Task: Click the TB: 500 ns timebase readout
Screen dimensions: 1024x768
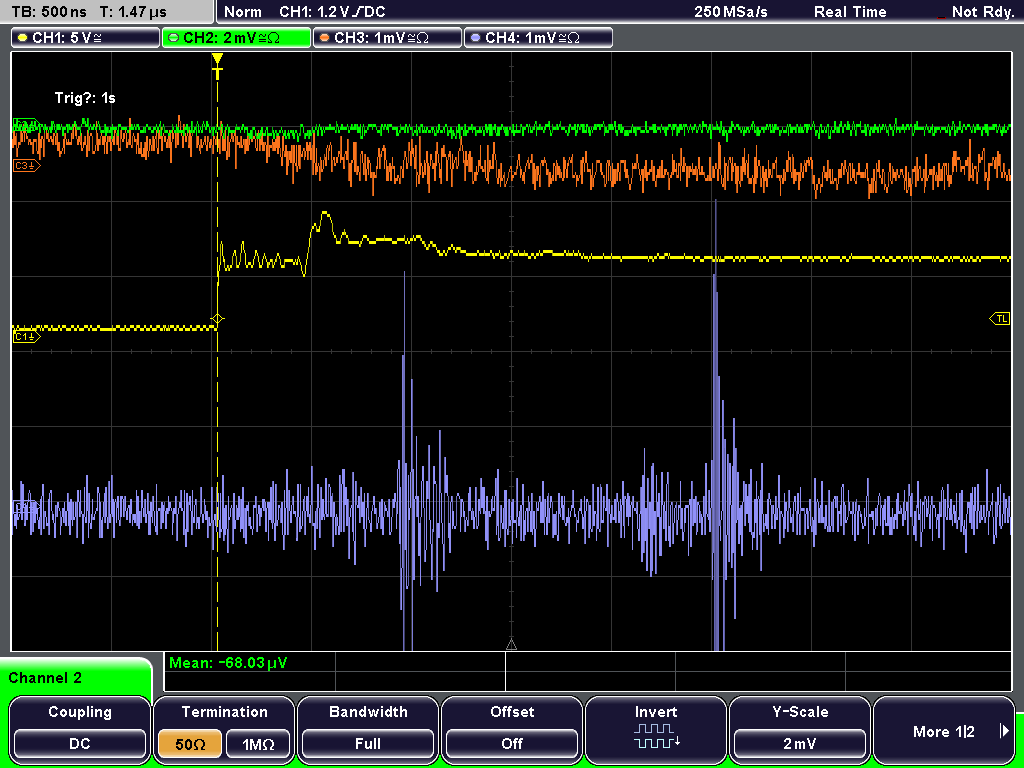Action: (49, 12)
